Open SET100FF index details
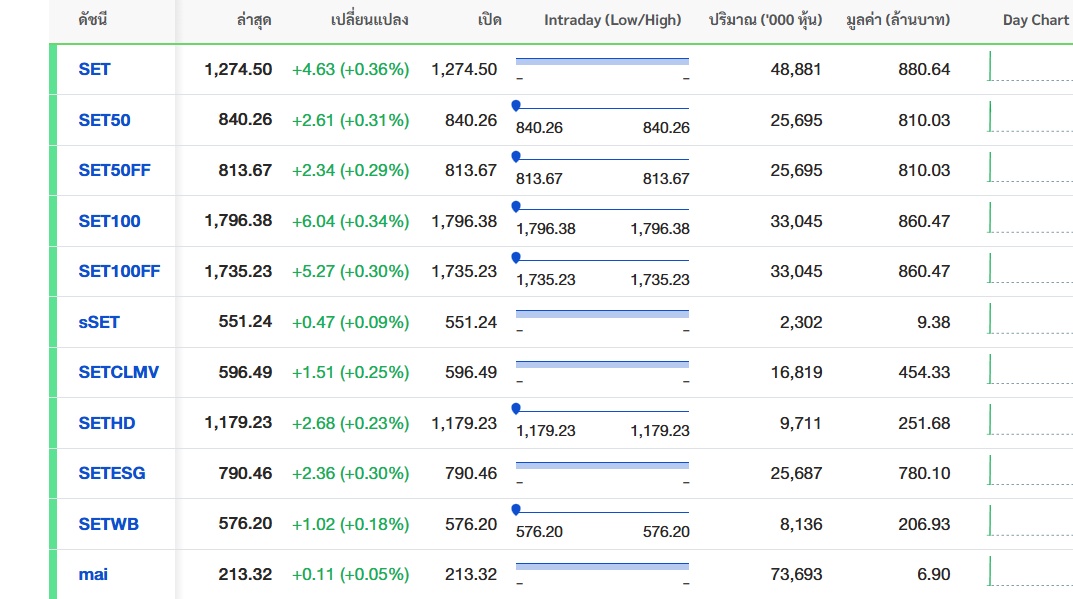Image resolution: width=1073 pixels, height=599 pixels. point(119,271)
